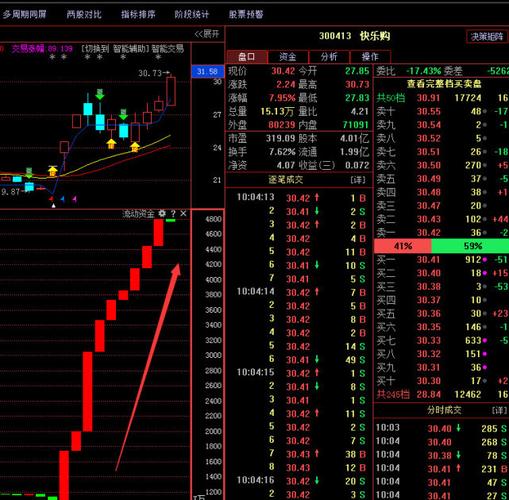Switch to the 分析 tab
Image resolution: width=509 pixels, height=500 pixels.
(x=329, y=57)
